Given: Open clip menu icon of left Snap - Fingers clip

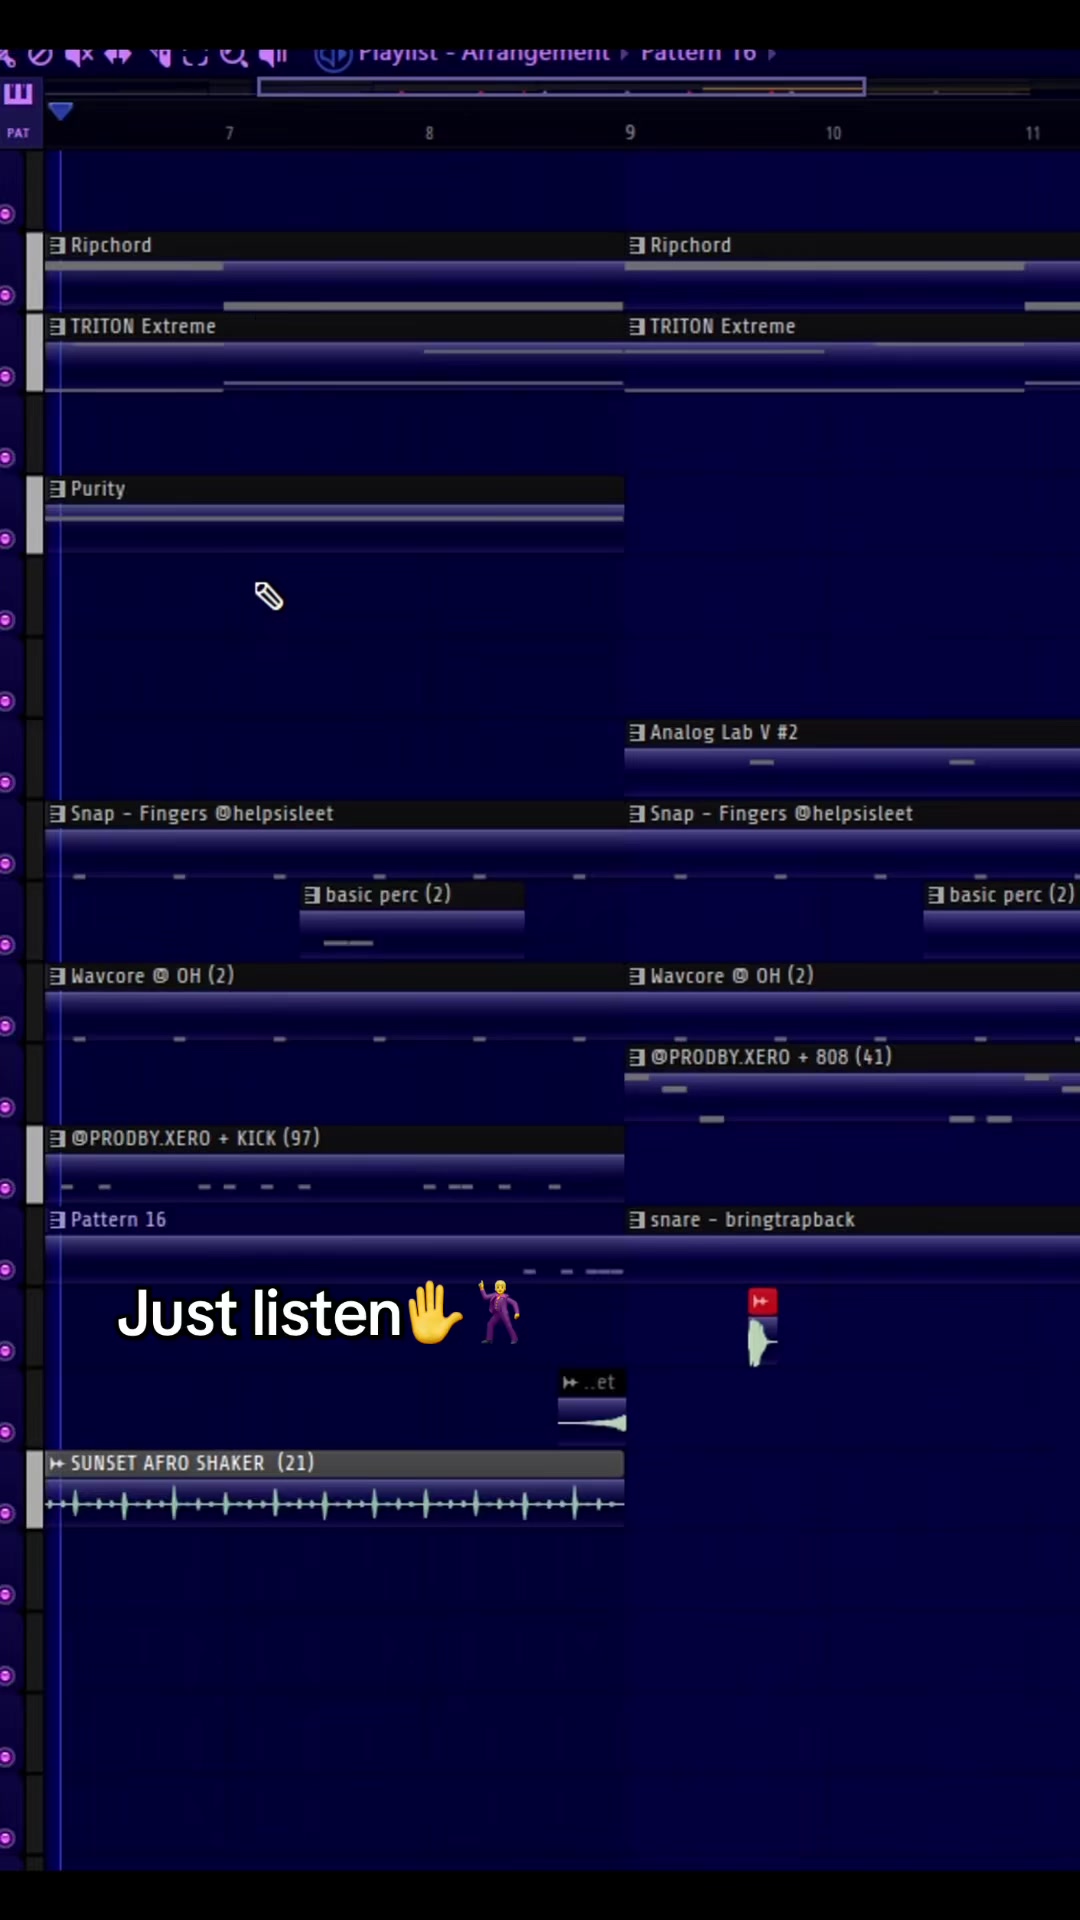Looking at the screenshot, I should coord(57,814).
